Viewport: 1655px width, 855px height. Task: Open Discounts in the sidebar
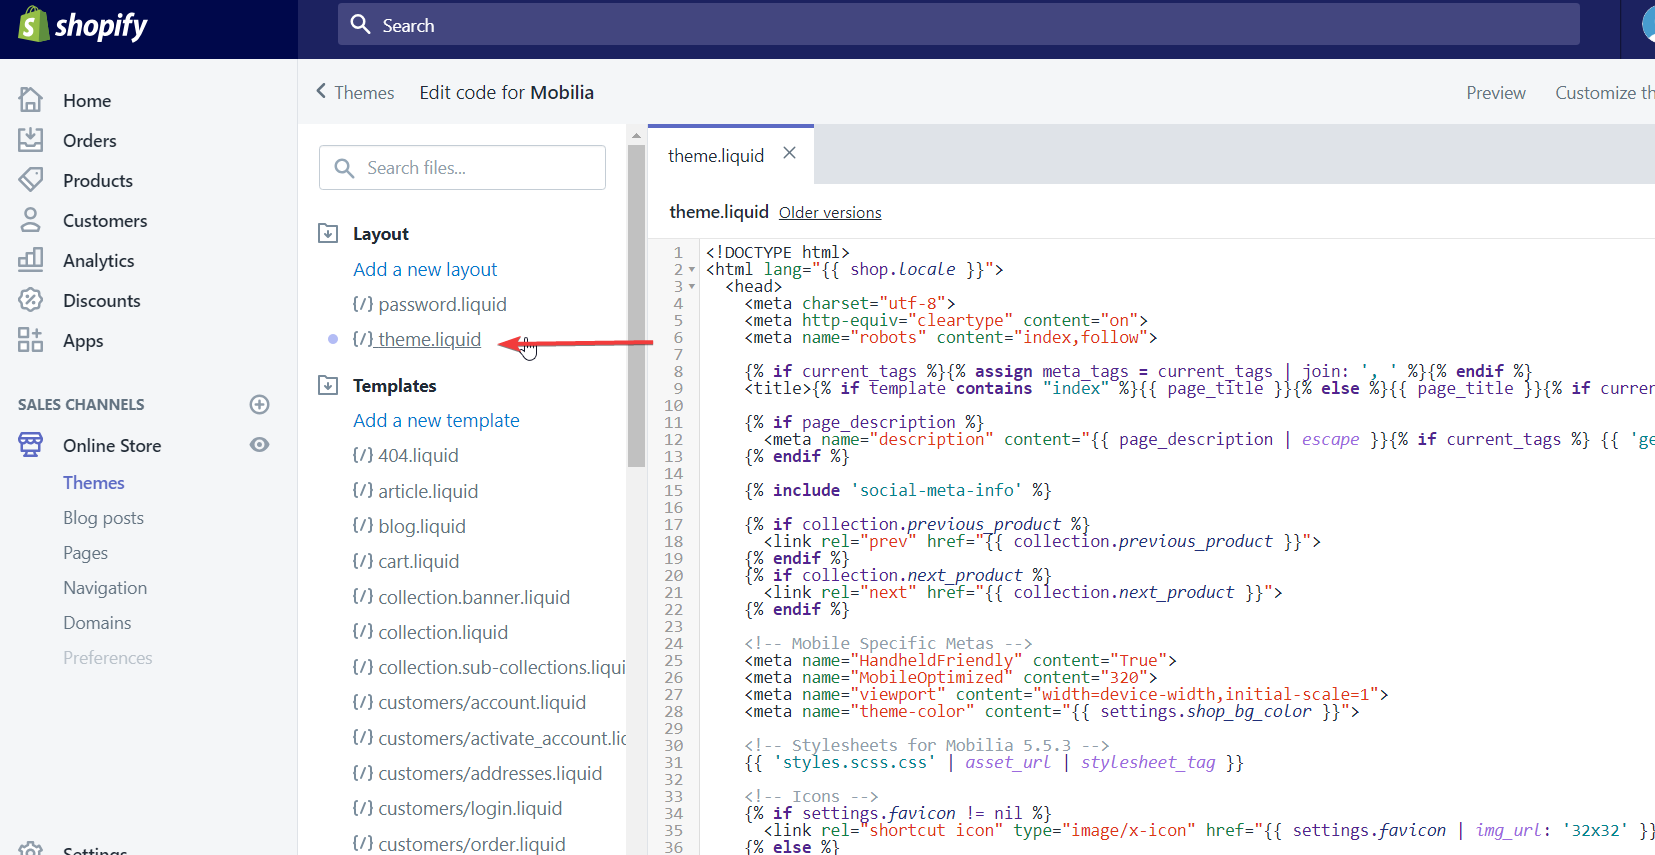point(102,300)
